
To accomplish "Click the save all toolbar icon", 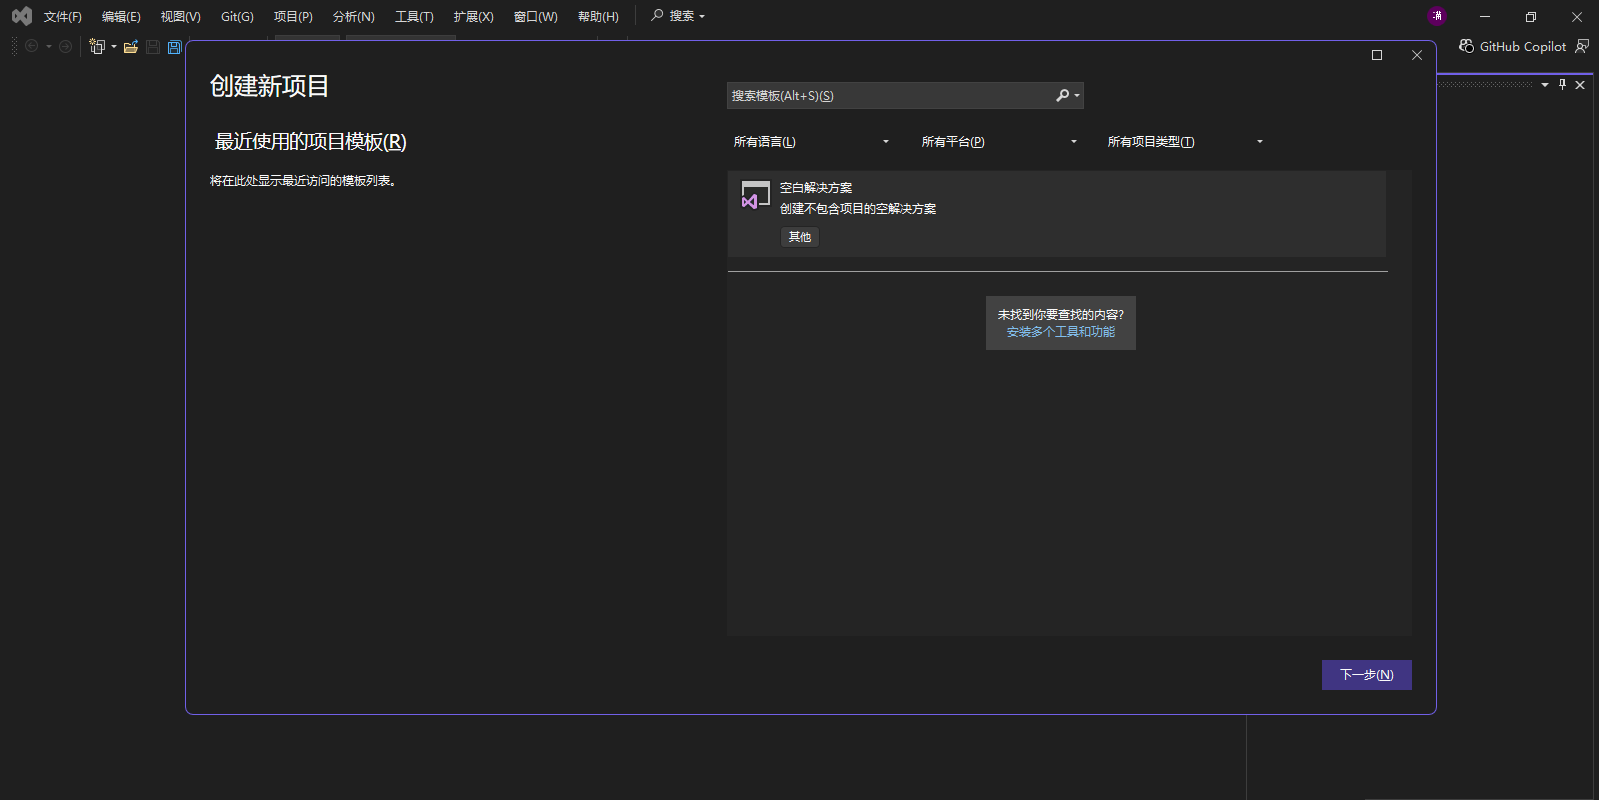I will tap(175, 47).
